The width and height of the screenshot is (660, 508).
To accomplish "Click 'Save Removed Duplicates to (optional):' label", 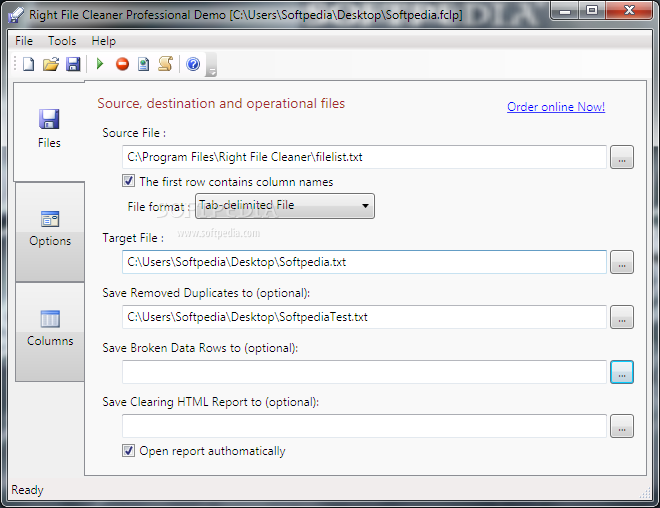I will [206, 293].
